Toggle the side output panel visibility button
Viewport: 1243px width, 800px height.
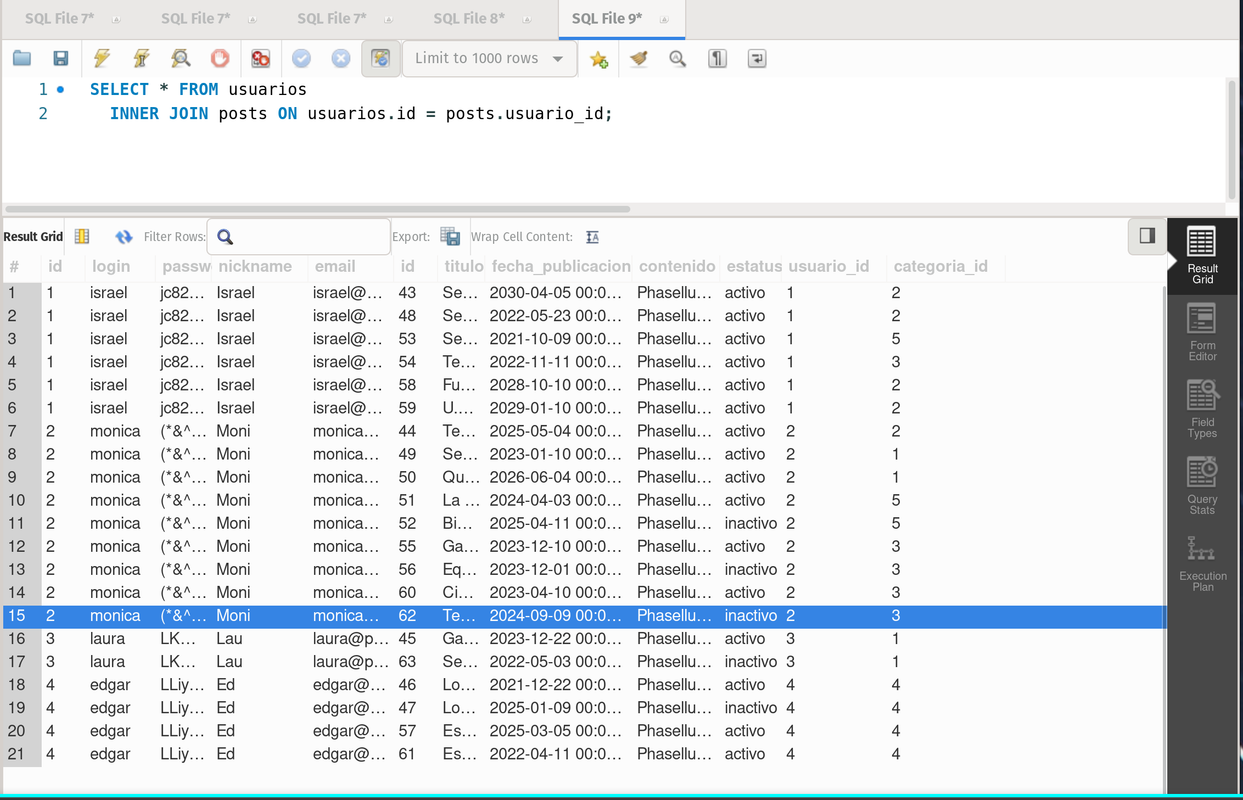[1147, 236]
